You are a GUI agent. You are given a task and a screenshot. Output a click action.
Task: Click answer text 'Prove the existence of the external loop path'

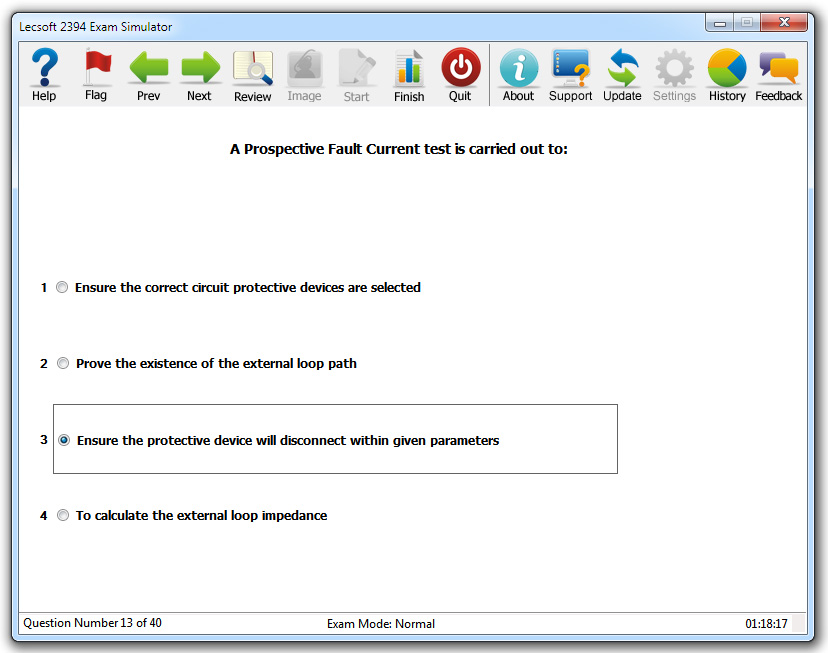point(216,364)
